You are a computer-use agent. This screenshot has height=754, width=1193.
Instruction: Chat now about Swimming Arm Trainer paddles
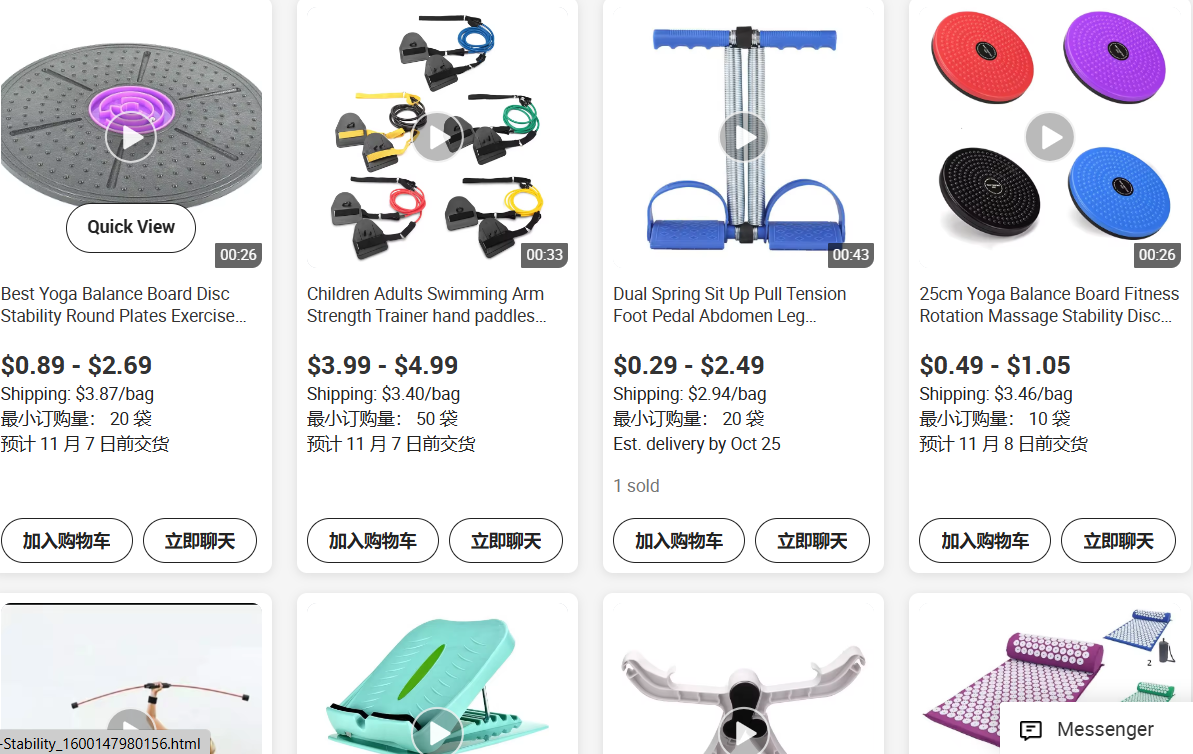point(506,541)
